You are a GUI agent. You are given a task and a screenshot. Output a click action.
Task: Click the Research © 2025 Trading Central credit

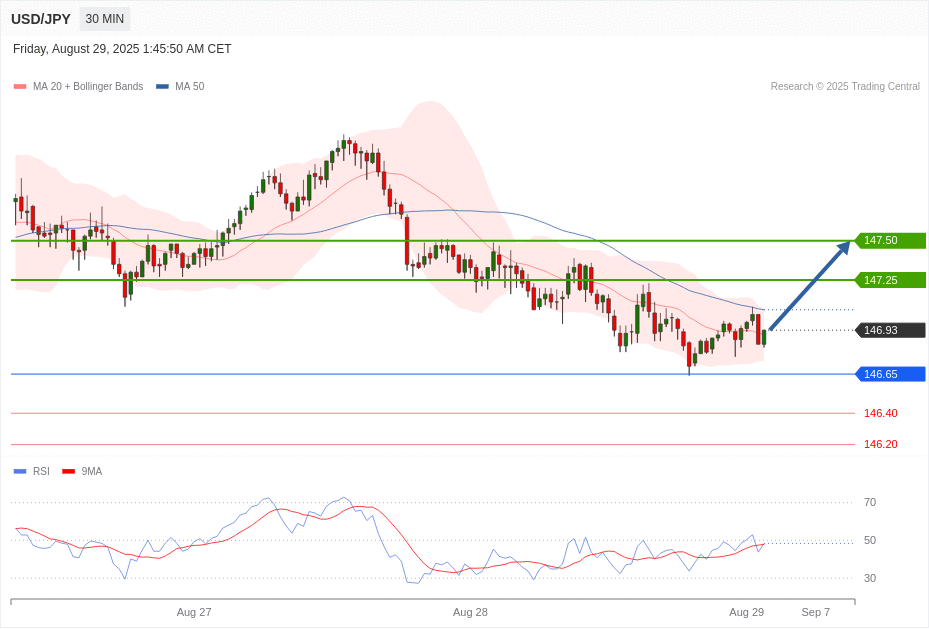845,87
